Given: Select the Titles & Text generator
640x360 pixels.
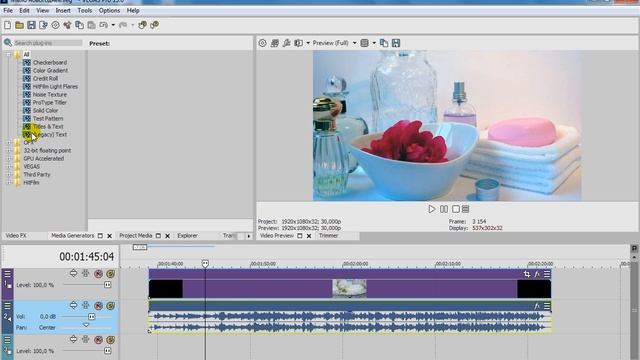Looking at the screenshot, I should 48,127.
